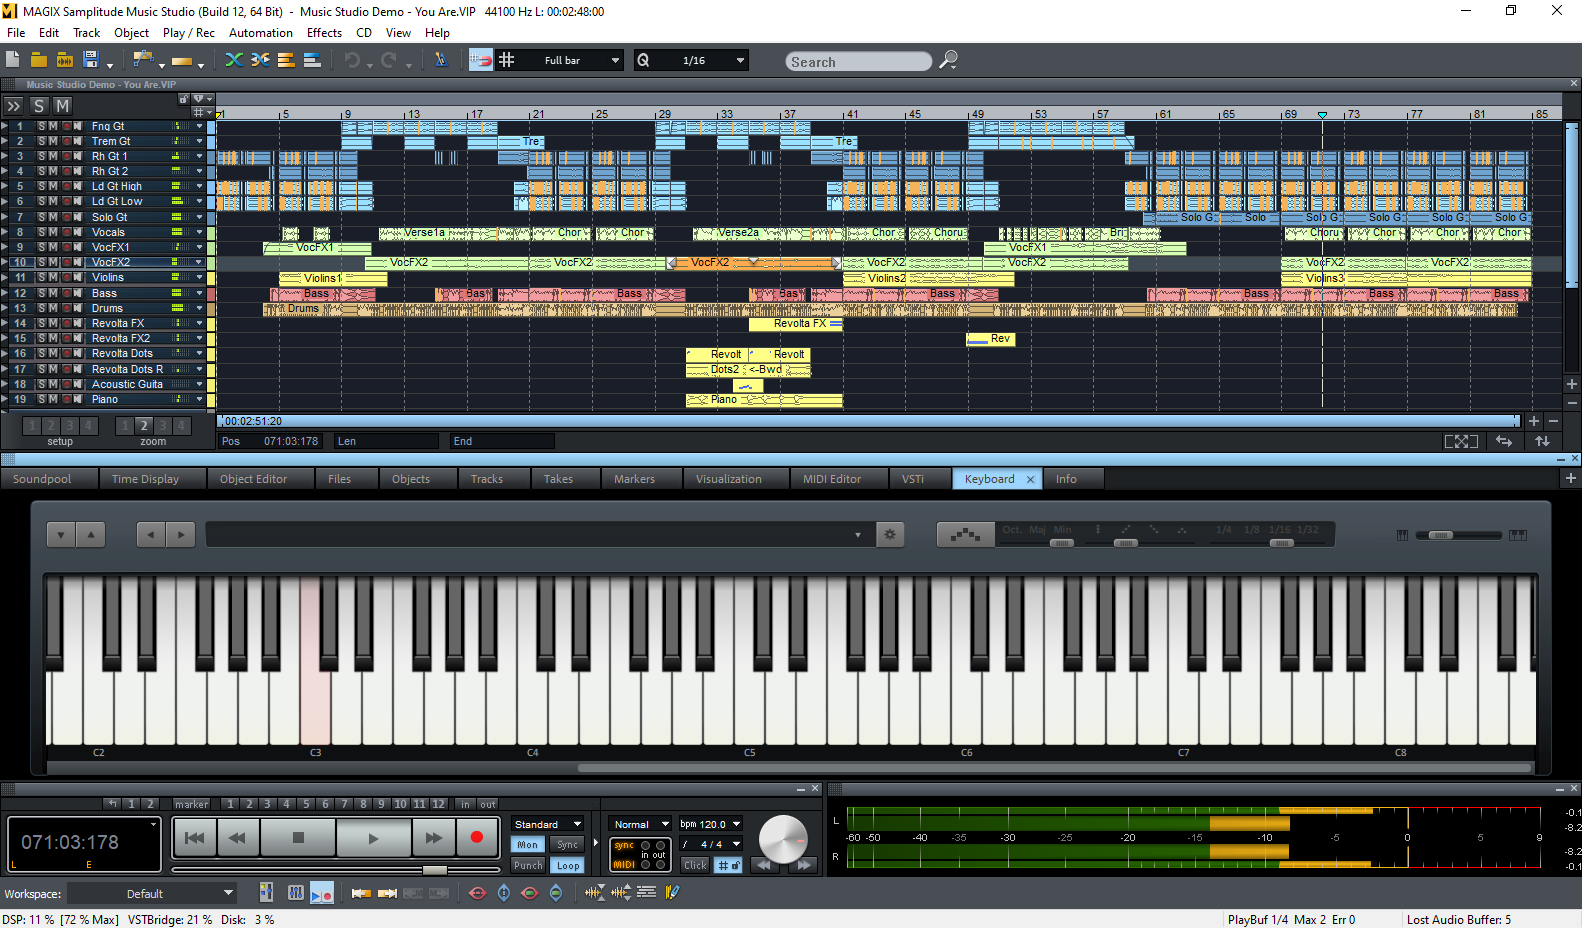Create a new project with the New icon
This screenshot has height=928, width=1582.
(x=13, y=60)
